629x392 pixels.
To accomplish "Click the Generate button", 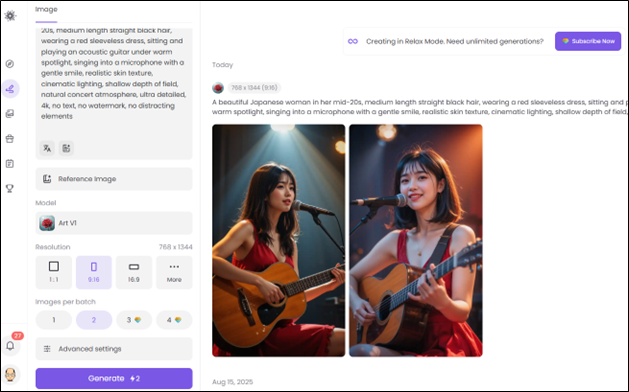I will 114,378.
